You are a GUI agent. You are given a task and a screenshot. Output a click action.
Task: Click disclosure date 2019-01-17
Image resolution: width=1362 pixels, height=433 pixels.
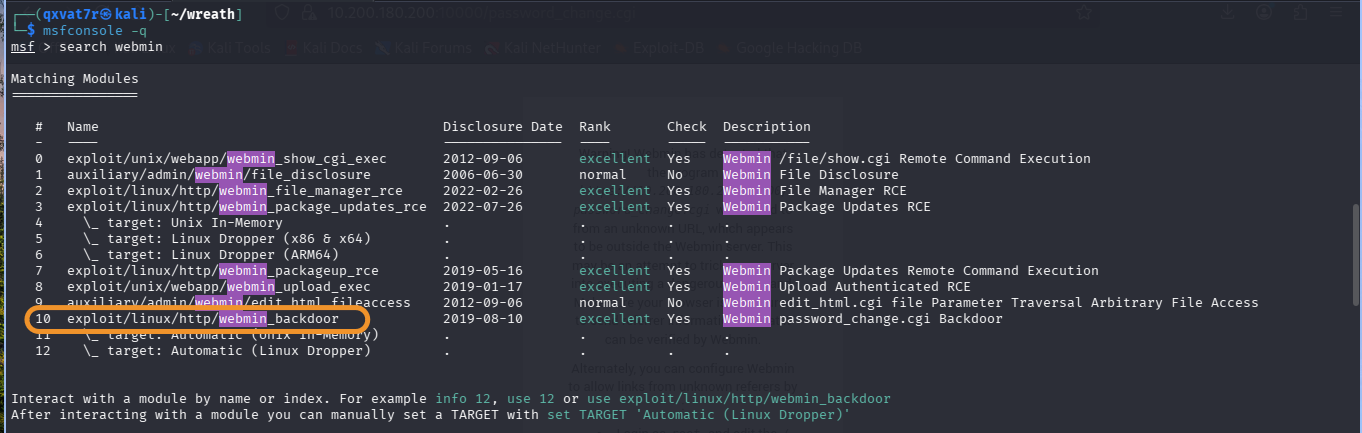pyautogui.click(x=483, y=287)
